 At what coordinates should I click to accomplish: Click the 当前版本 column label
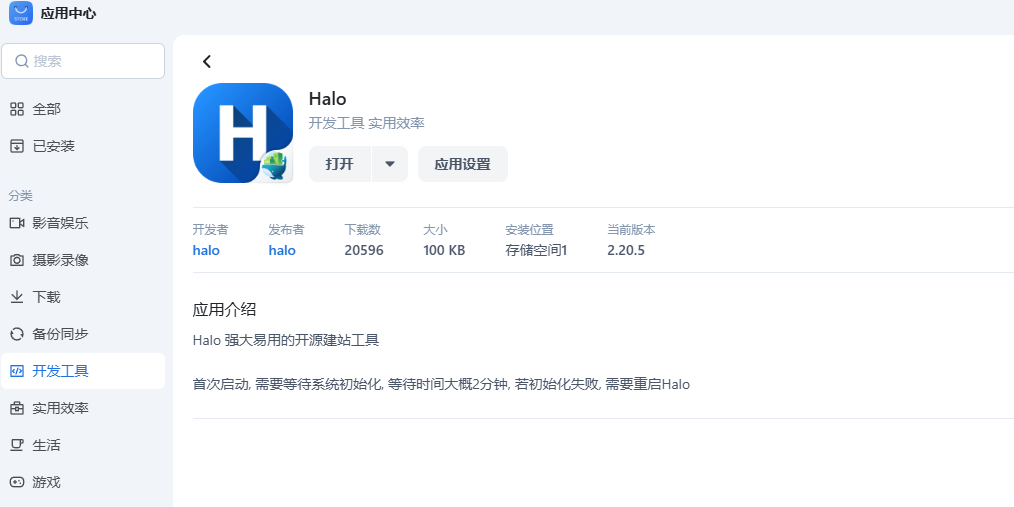631,230
